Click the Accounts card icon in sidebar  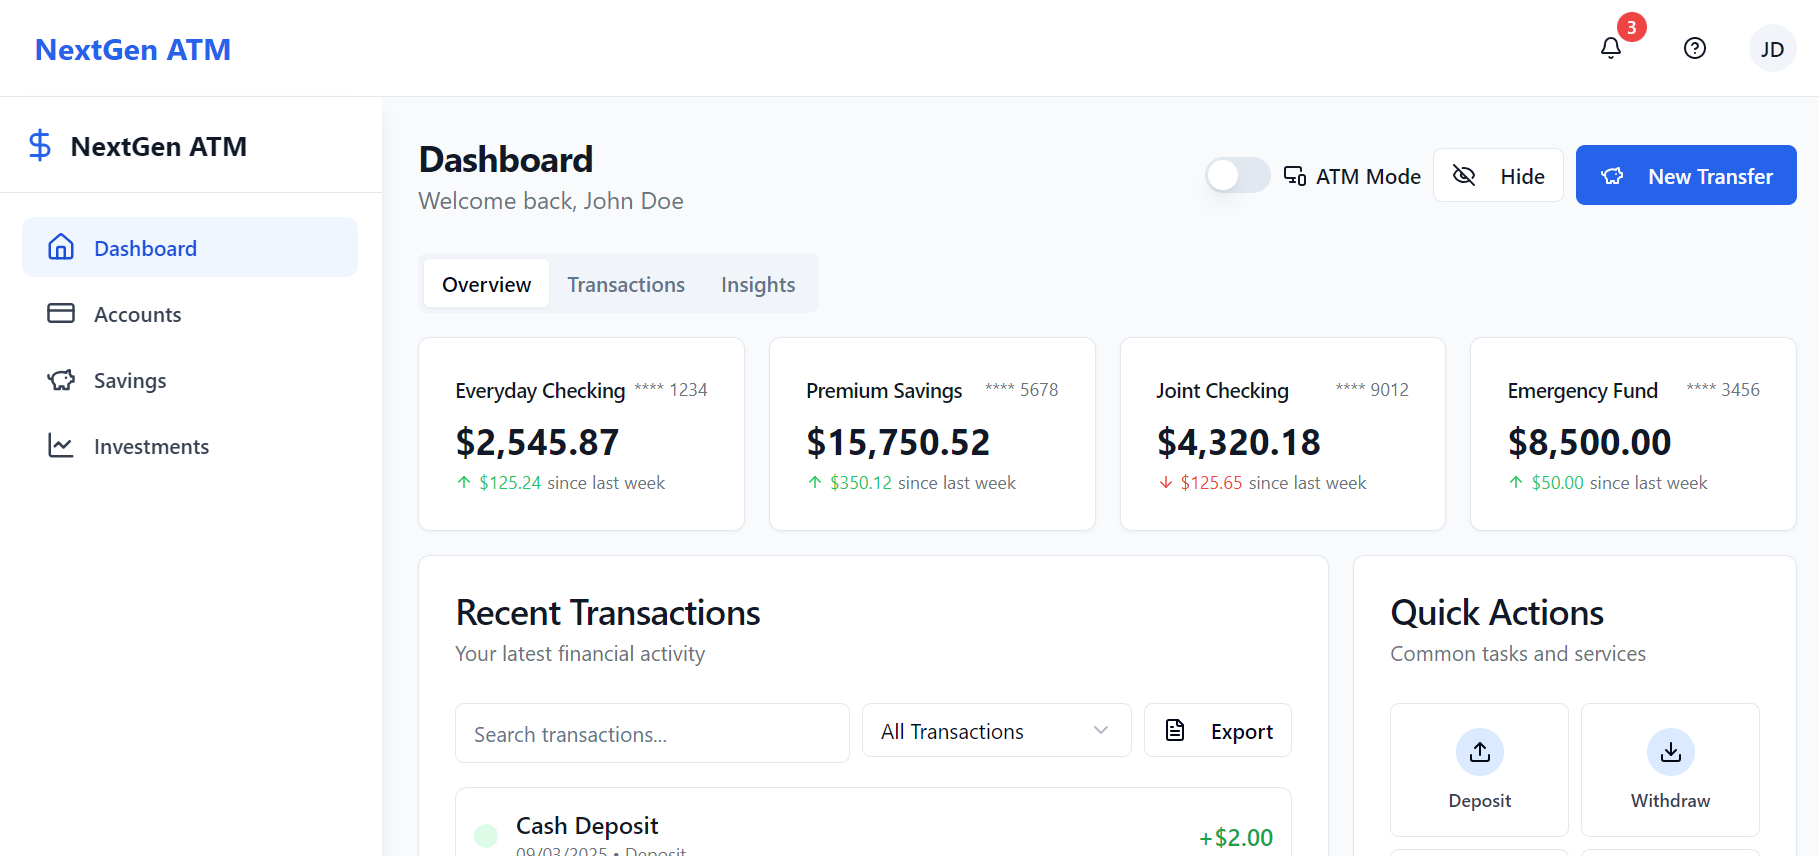click(x=61, y=313)
